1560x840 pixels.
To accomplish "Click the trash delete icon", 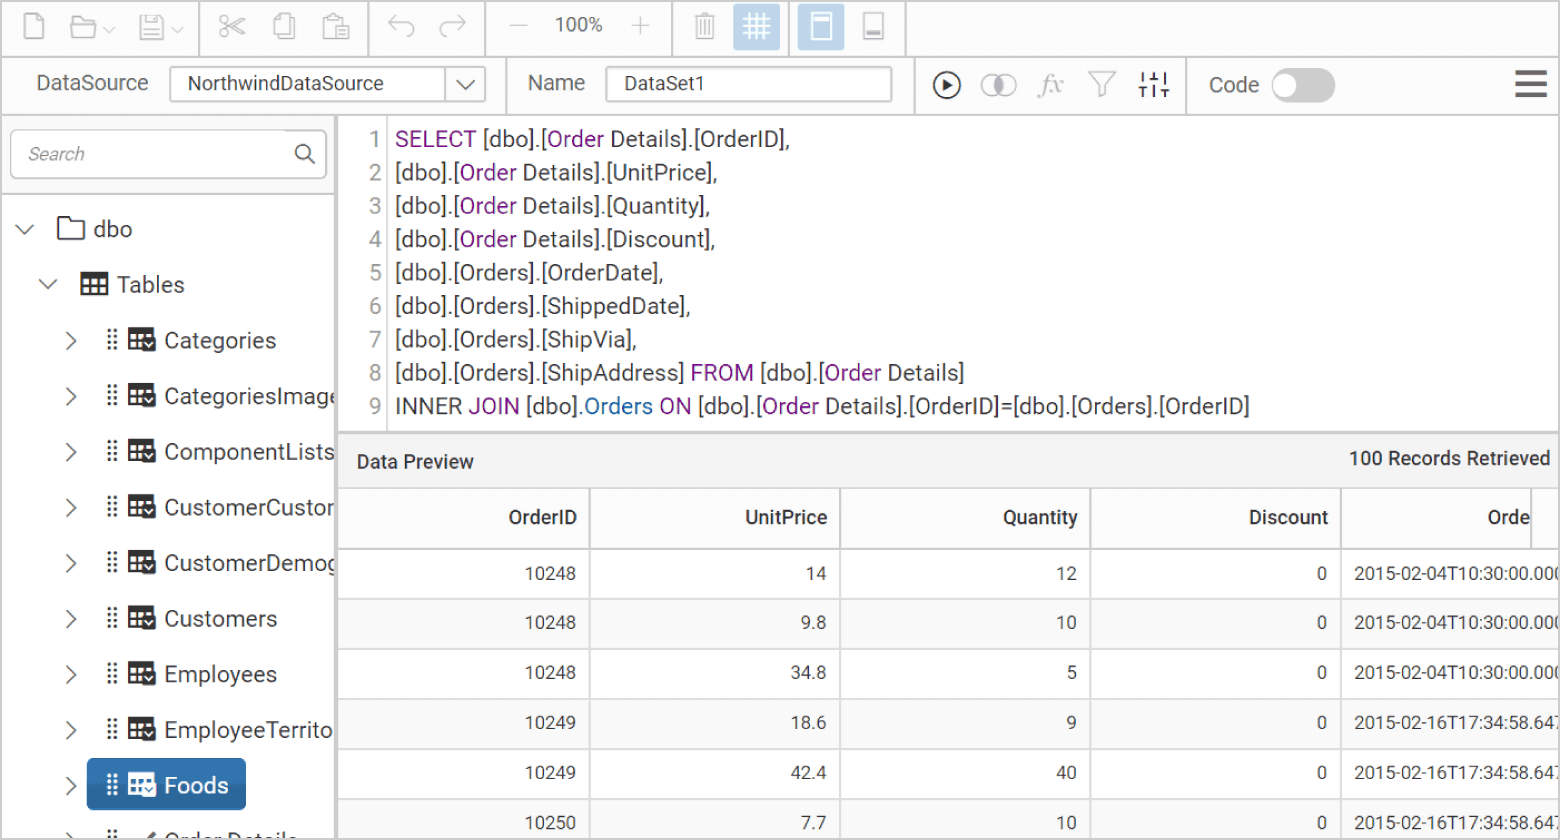I will point(705,27).
